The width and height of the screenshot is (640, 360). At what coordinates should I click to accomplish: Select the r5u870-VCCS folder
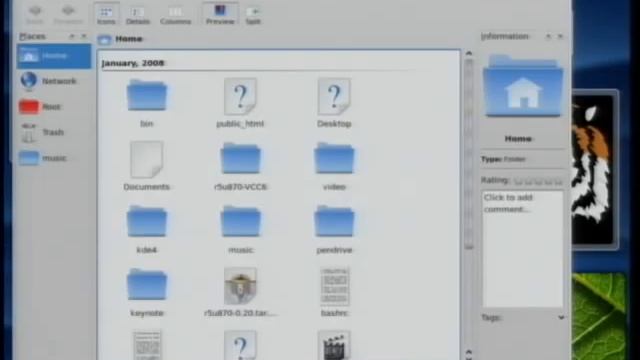[240, 167]
